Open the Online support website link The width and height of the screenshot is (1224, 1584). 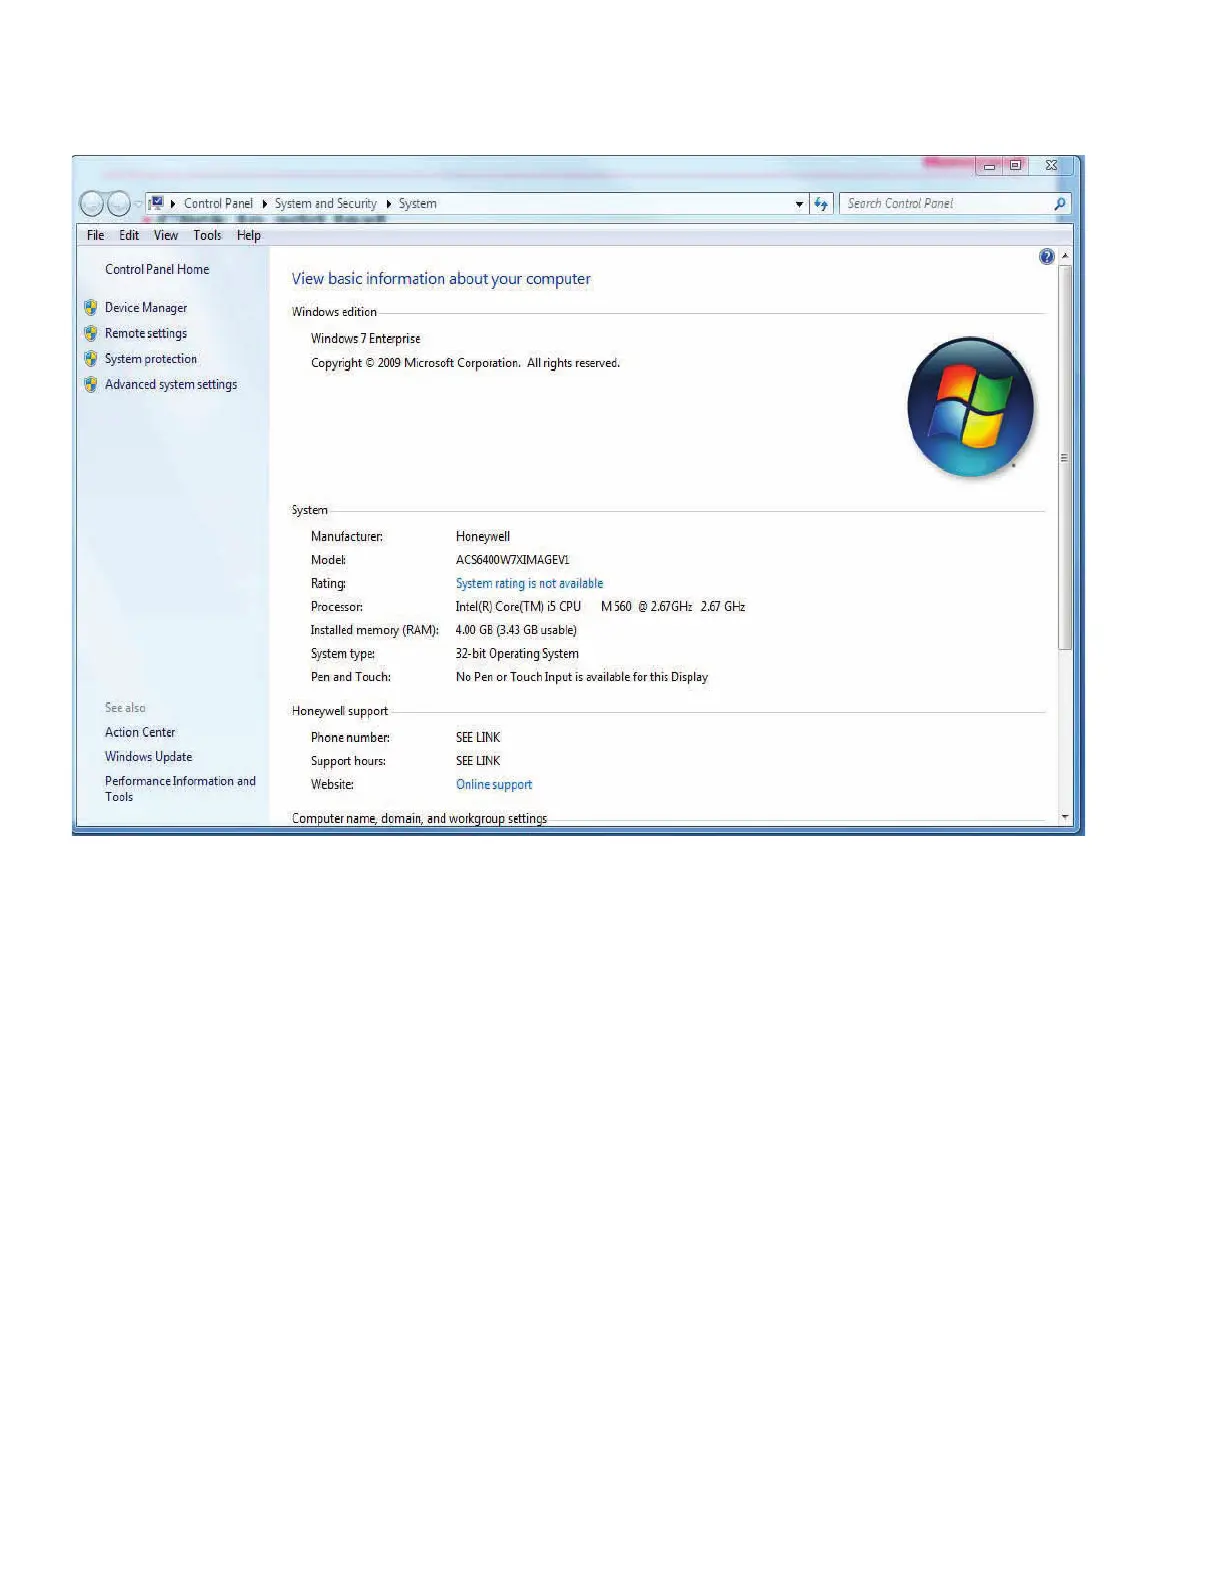pos(494,785)
